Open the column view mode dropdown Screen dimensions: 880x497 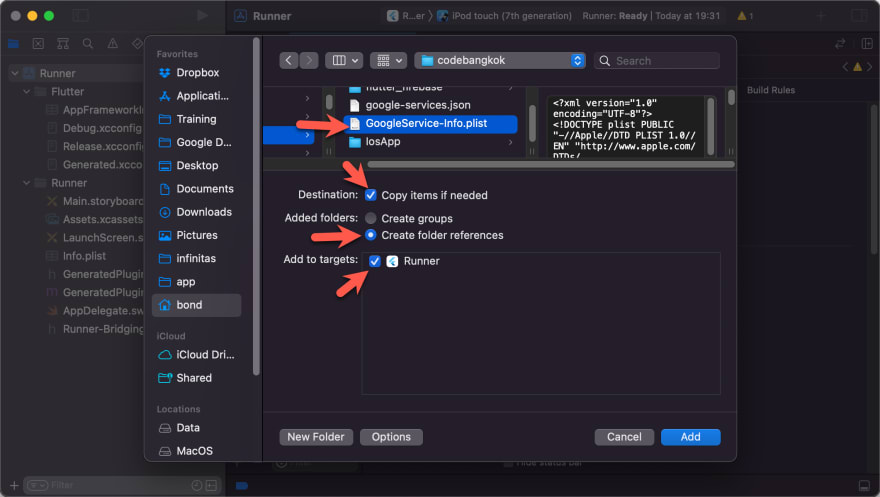(344, 61)
